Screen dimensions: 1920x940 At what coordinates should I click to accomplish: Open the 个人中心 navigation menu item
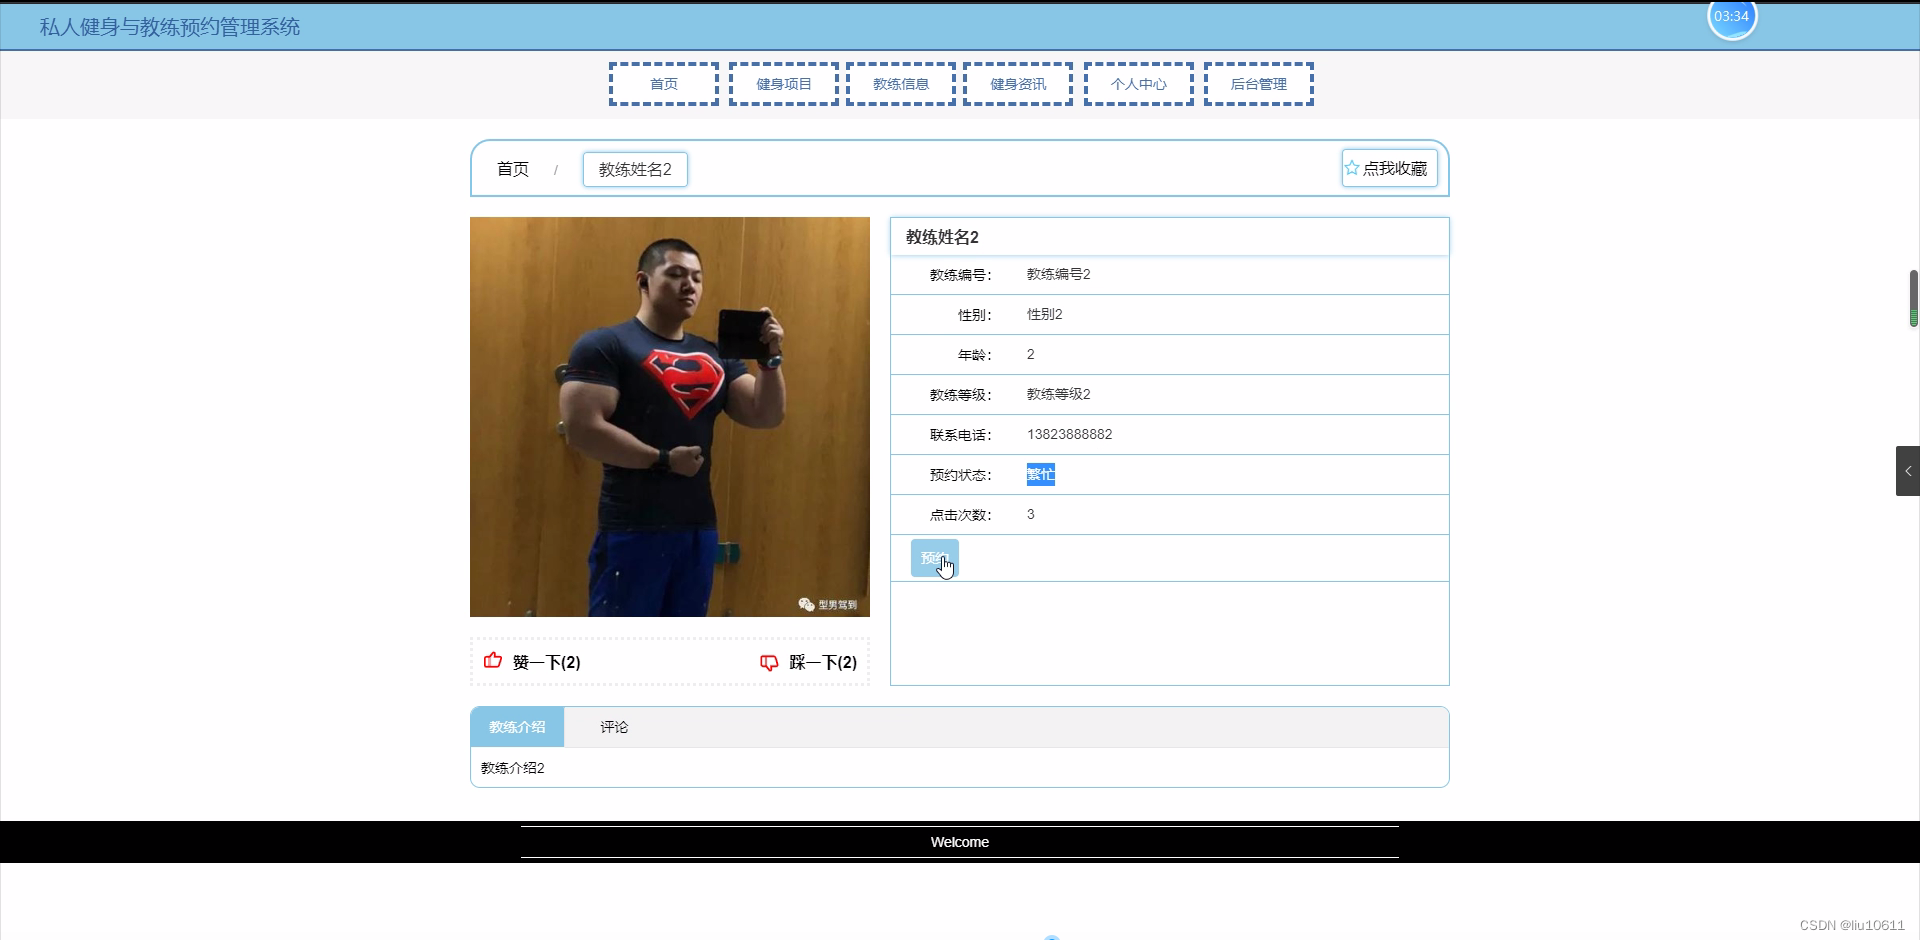pyautogui.click(x=1137, y=84)
